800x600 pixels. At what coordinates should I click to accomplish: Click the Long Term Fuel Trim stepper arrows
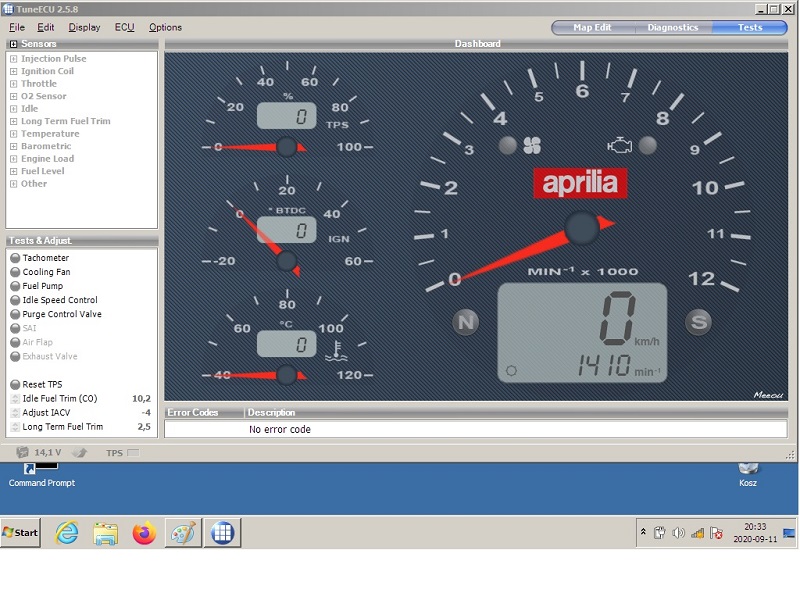pyautogui.click(x=15, y=427)
